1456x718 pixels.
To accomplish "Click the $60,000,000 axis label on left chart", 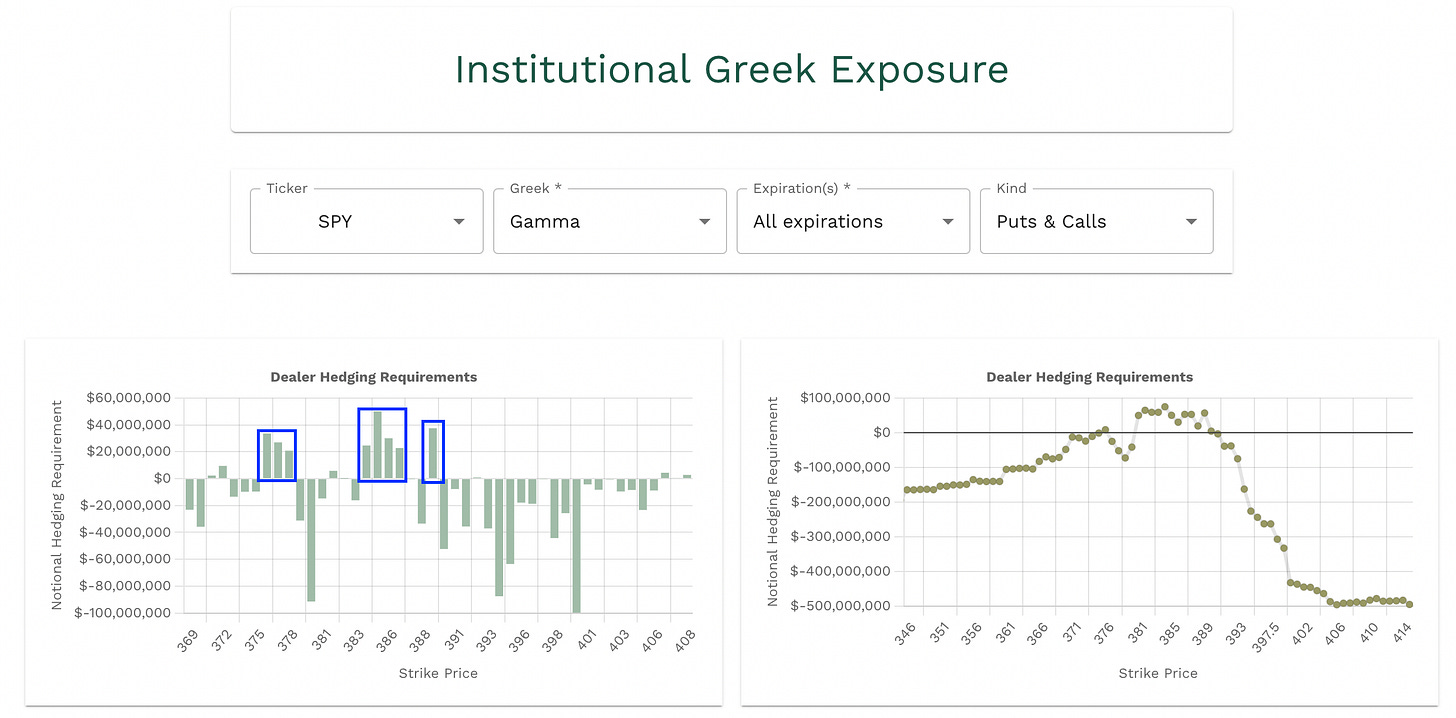I will point(129,398).
